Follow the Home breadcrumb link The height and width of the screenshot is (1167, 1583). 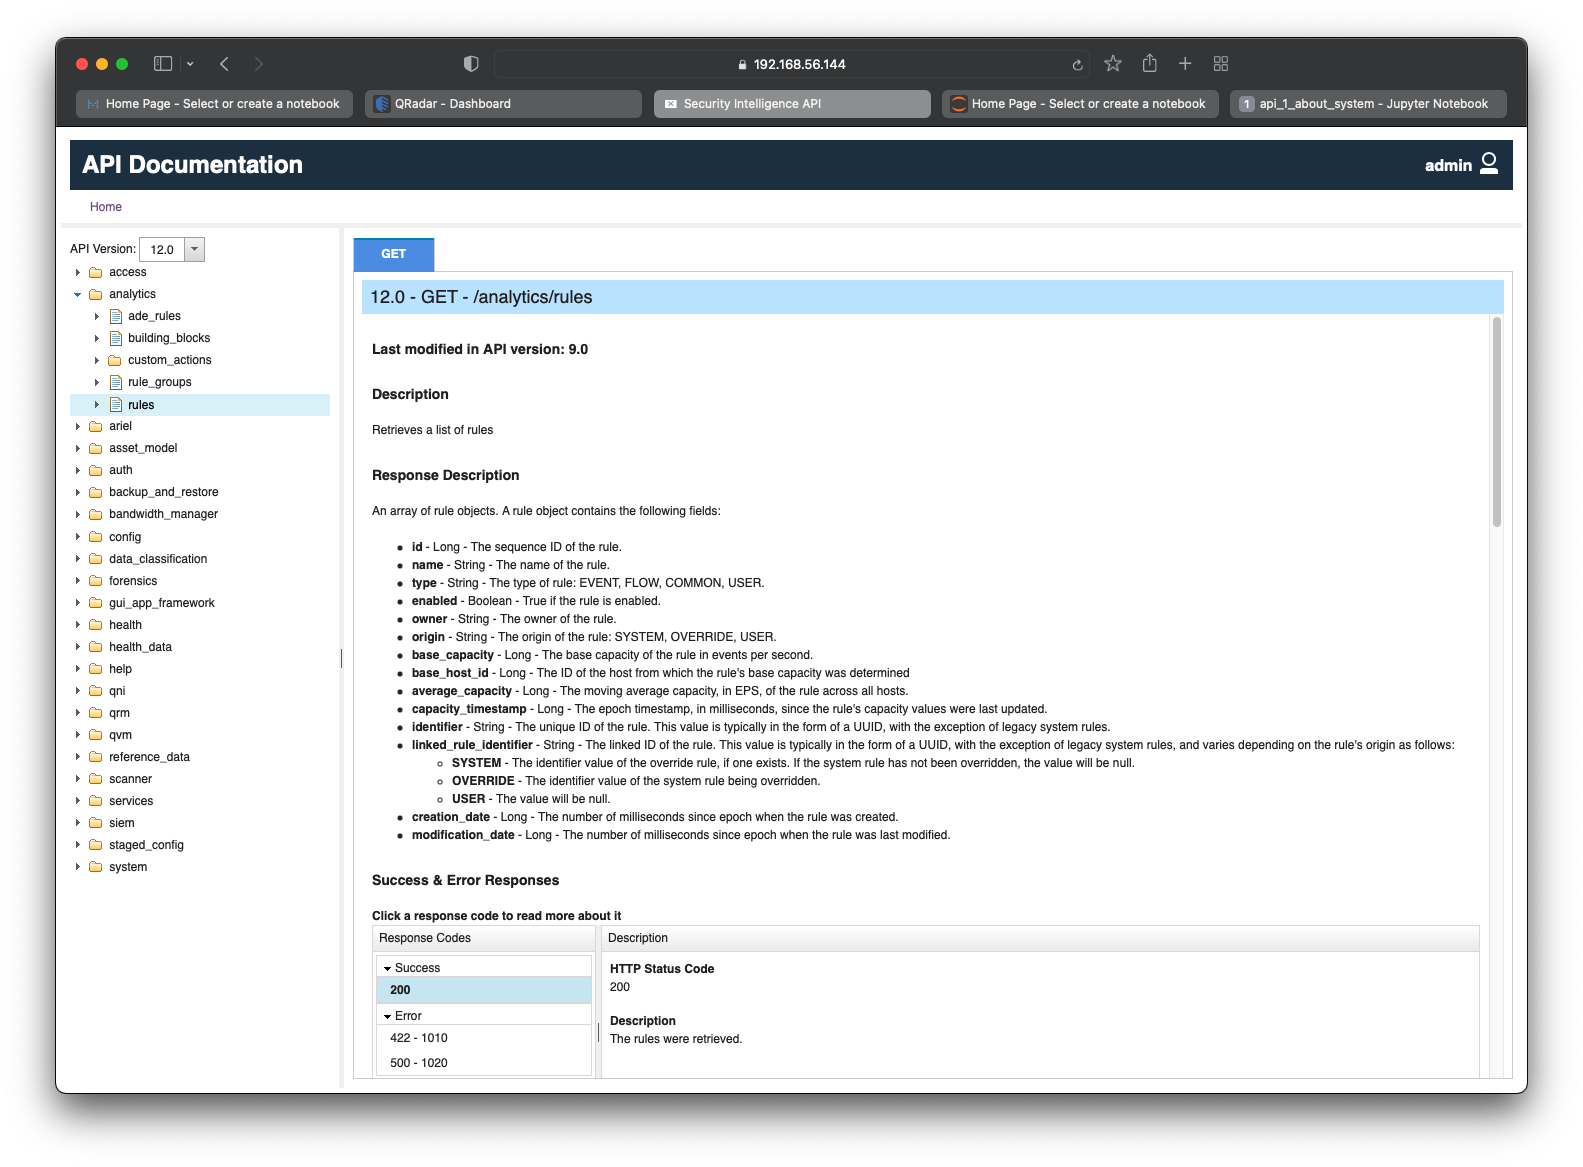tap(106, 207)
